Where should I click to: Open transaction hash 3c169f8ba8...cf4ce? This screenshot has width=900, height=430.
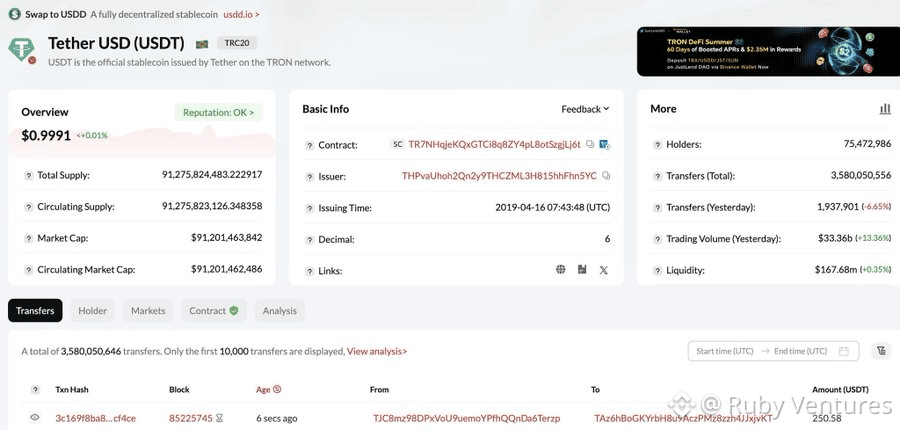96,418
